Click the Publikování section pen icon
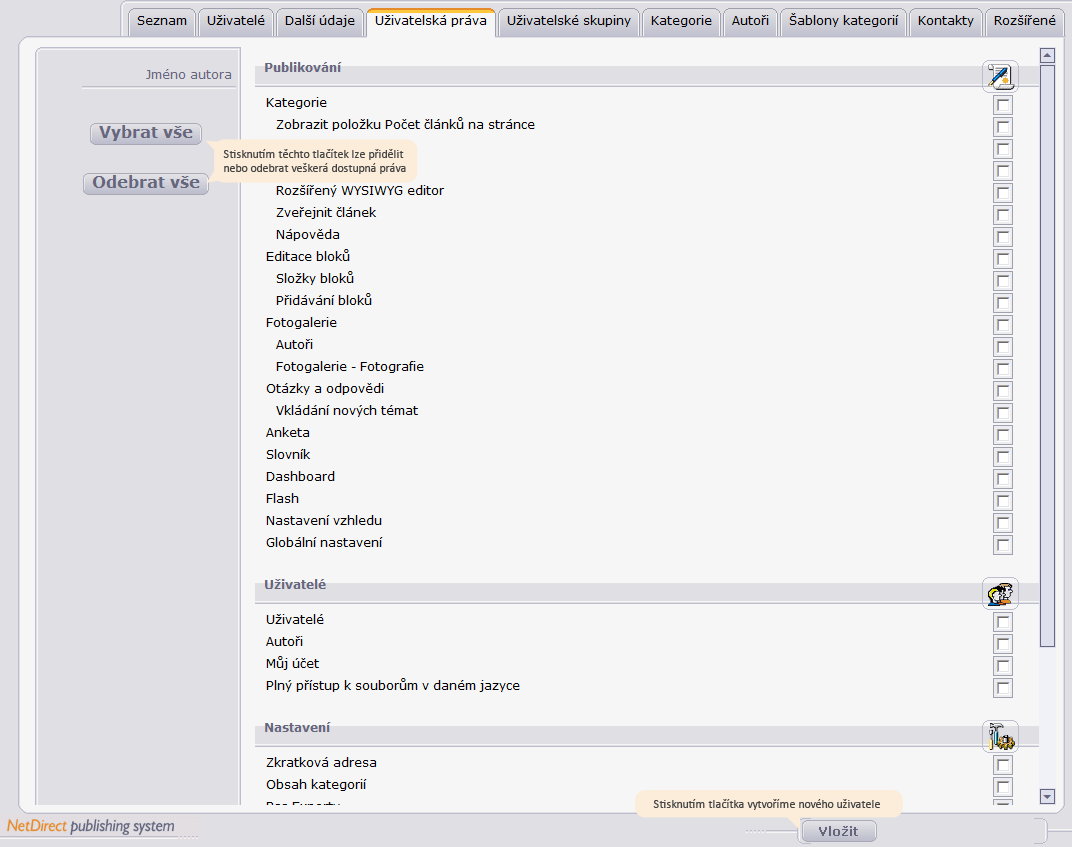This screenshot has width=1072, height=847. [1000, 76]
